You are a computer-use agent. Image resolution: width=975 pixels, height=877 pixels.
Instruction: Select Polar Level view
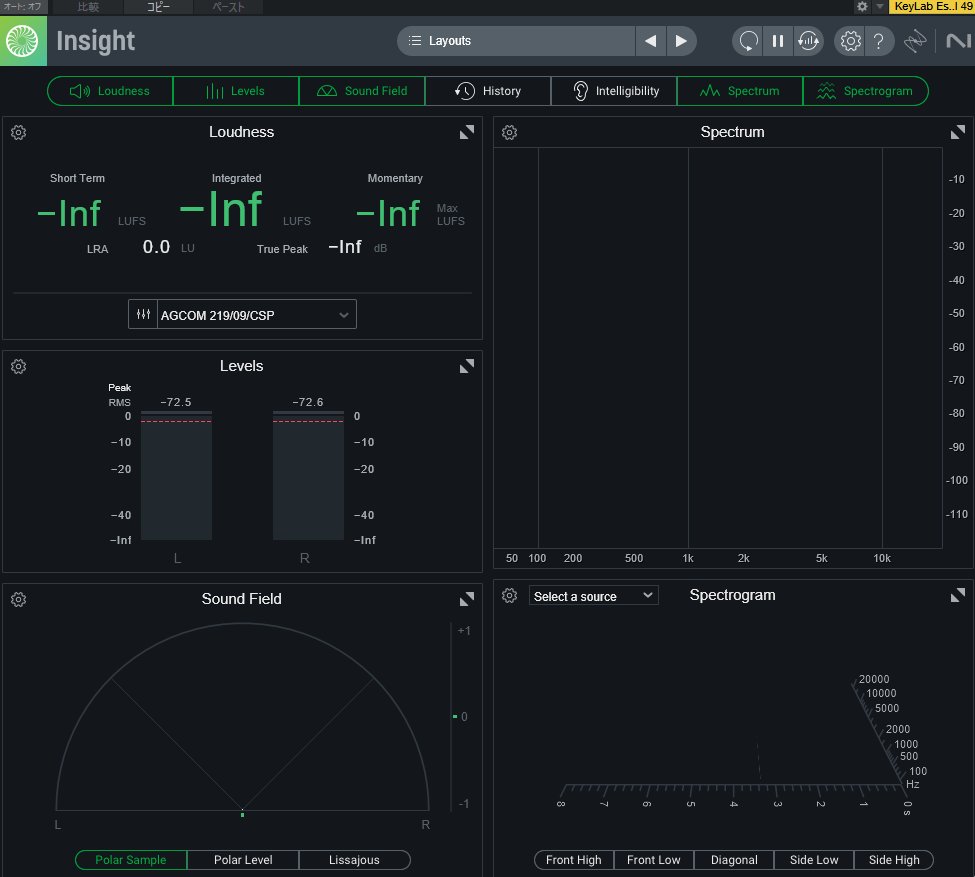pos(243,860)
